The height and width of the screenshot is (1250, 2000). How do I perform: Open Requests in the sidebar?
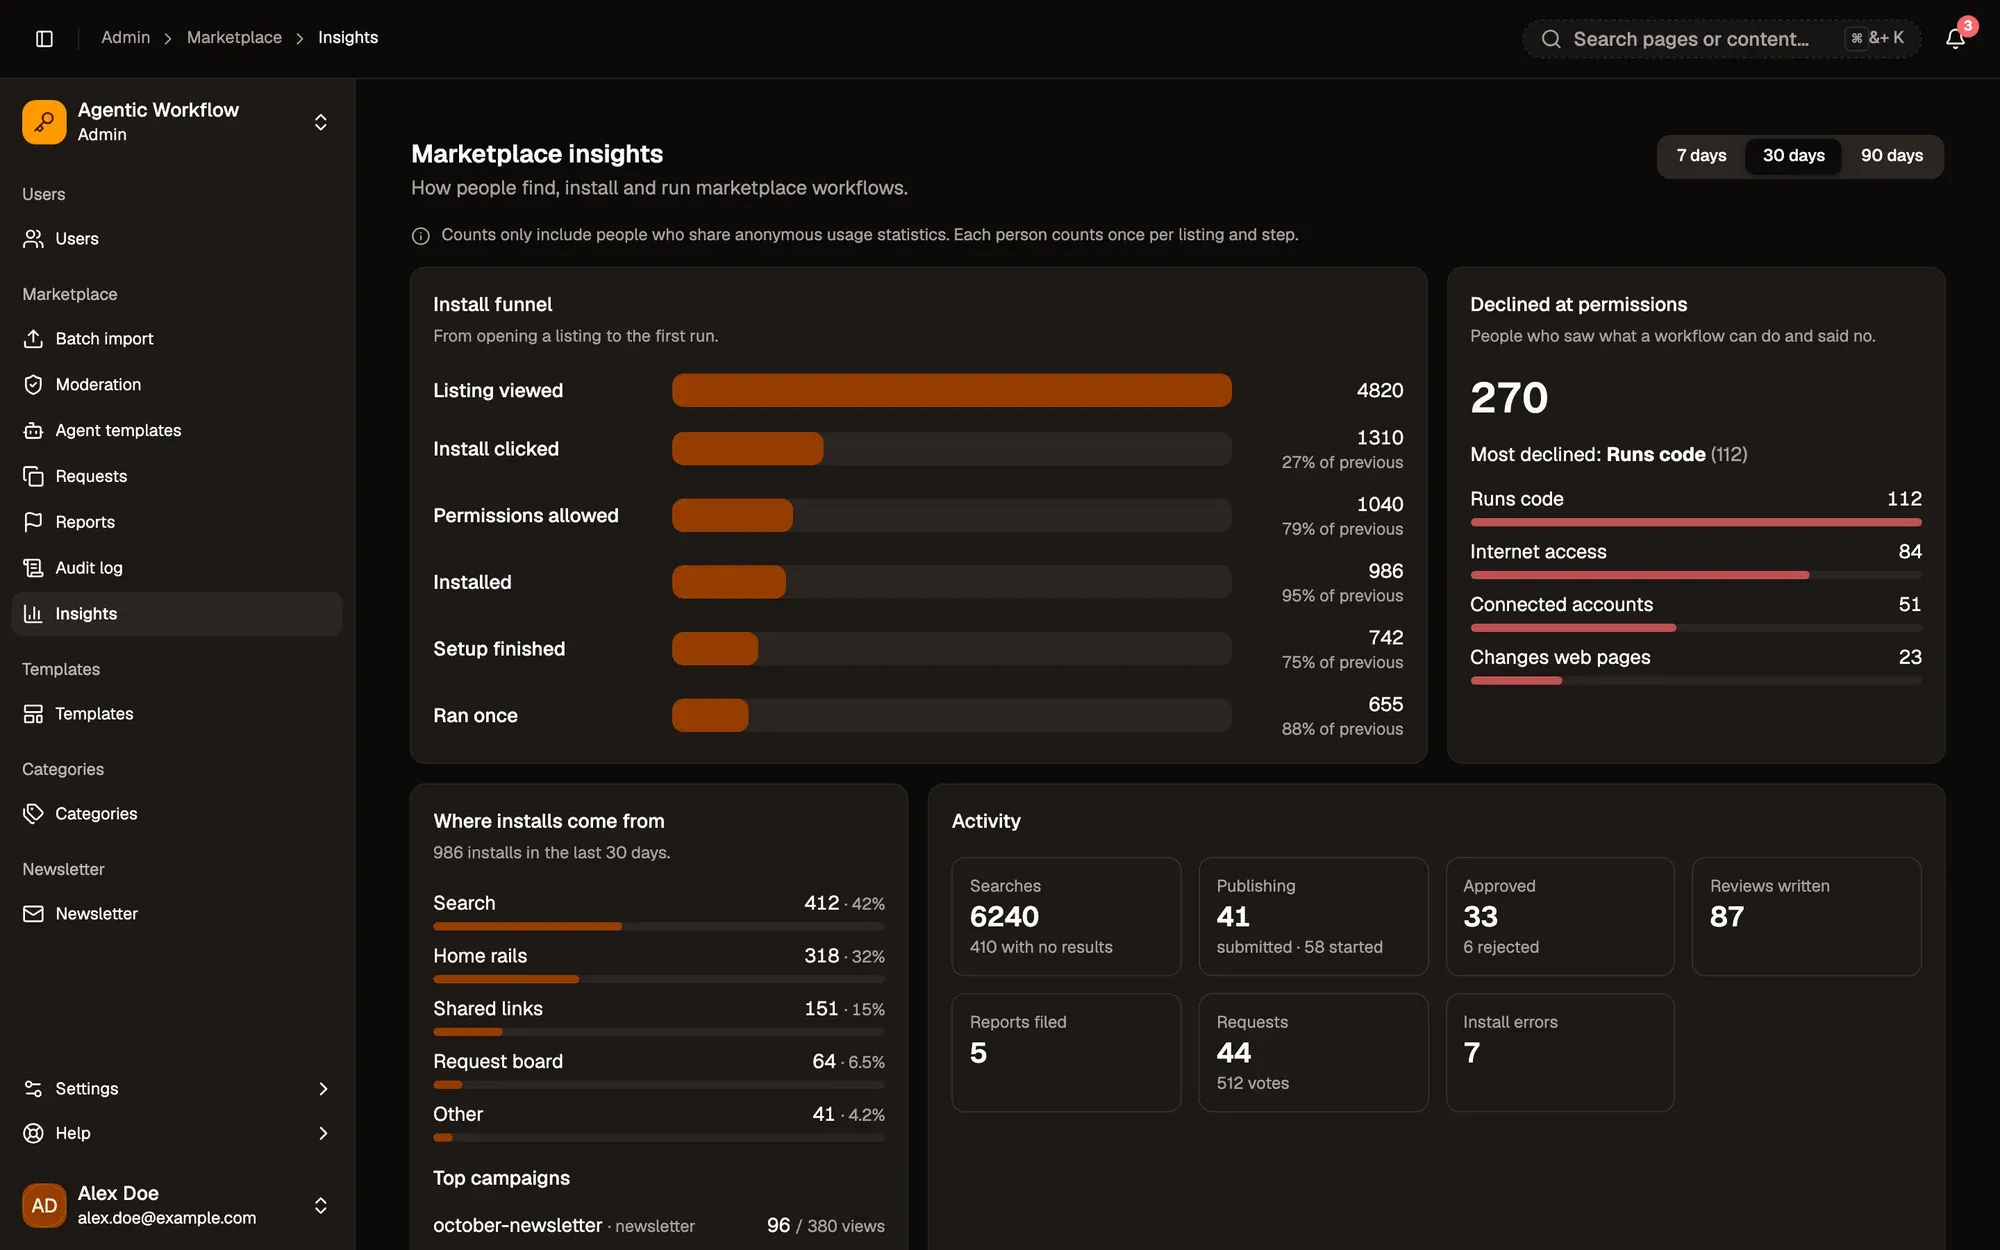(177, 476)
